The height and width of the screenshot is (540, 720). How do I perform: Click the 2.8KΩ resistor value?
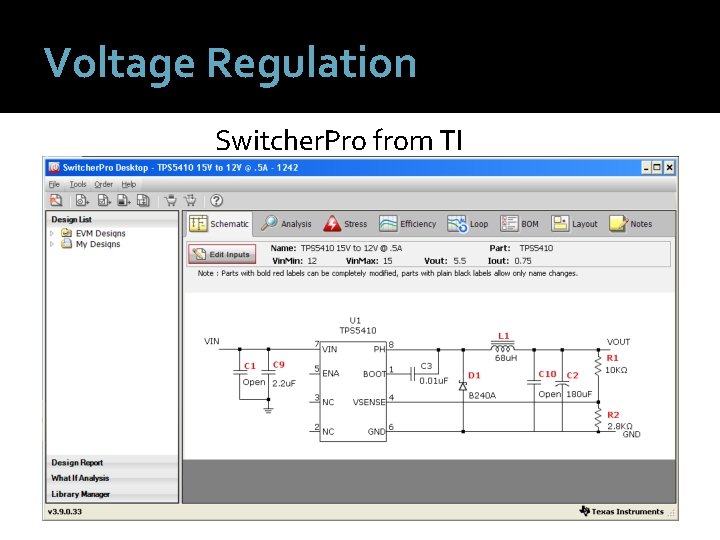619,426
